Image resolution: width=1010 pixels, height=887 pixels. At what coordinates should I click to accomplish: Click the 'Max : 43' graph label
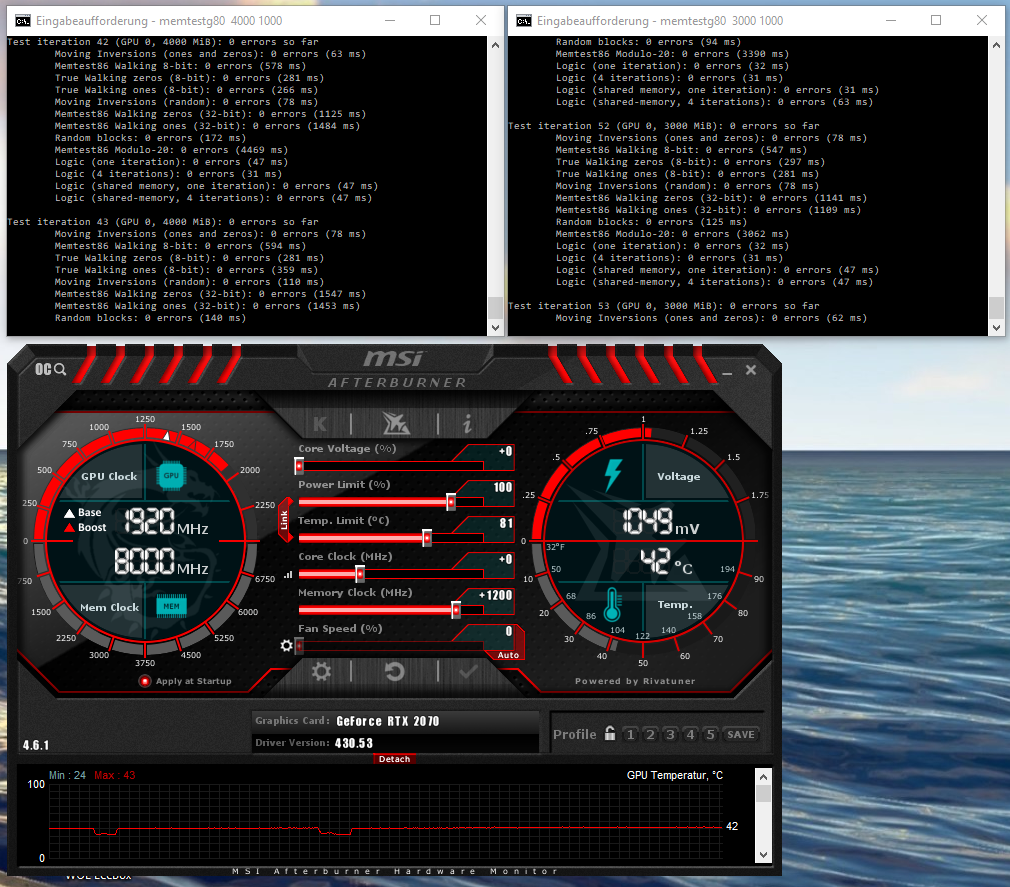(x=115, y=775)
